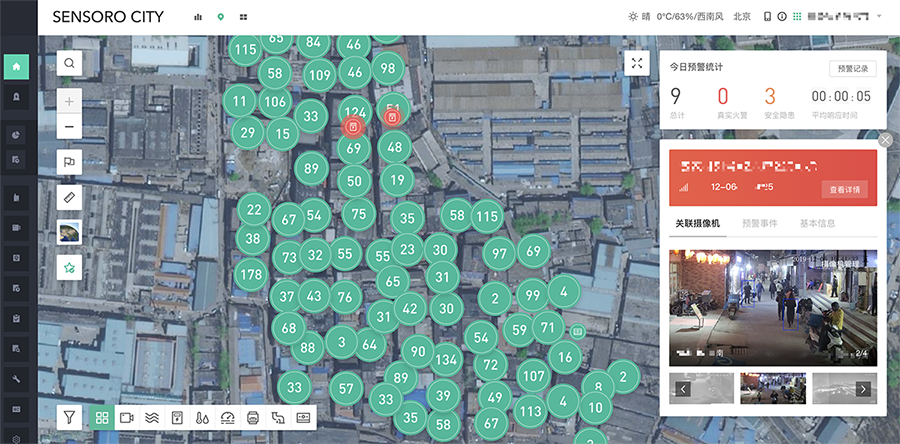Click the mobile phone icon in the header
The width and height of the screenshot is (900, 444).
click(767, 17)
